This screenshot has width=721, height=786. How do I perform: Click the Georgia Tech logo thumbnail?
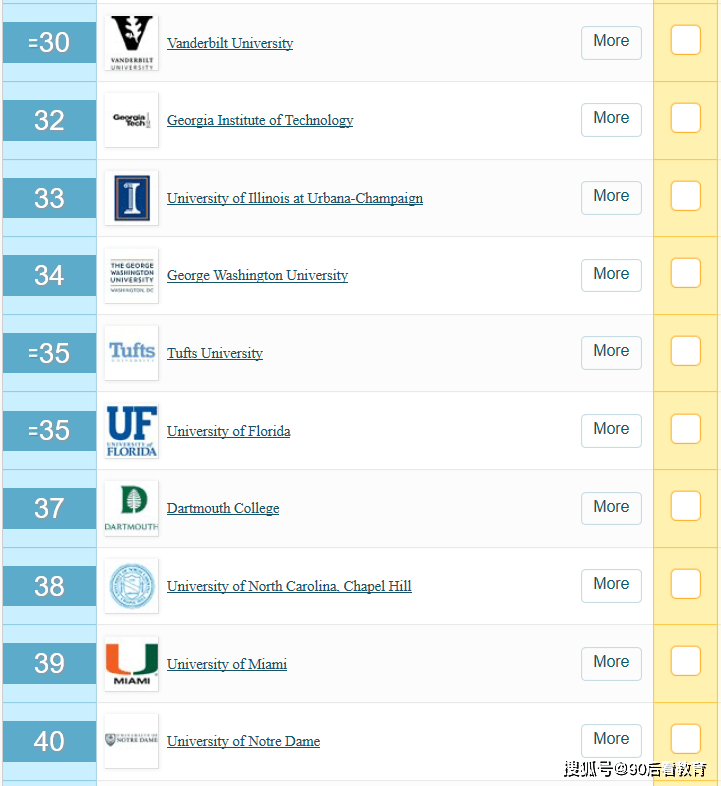131,120
